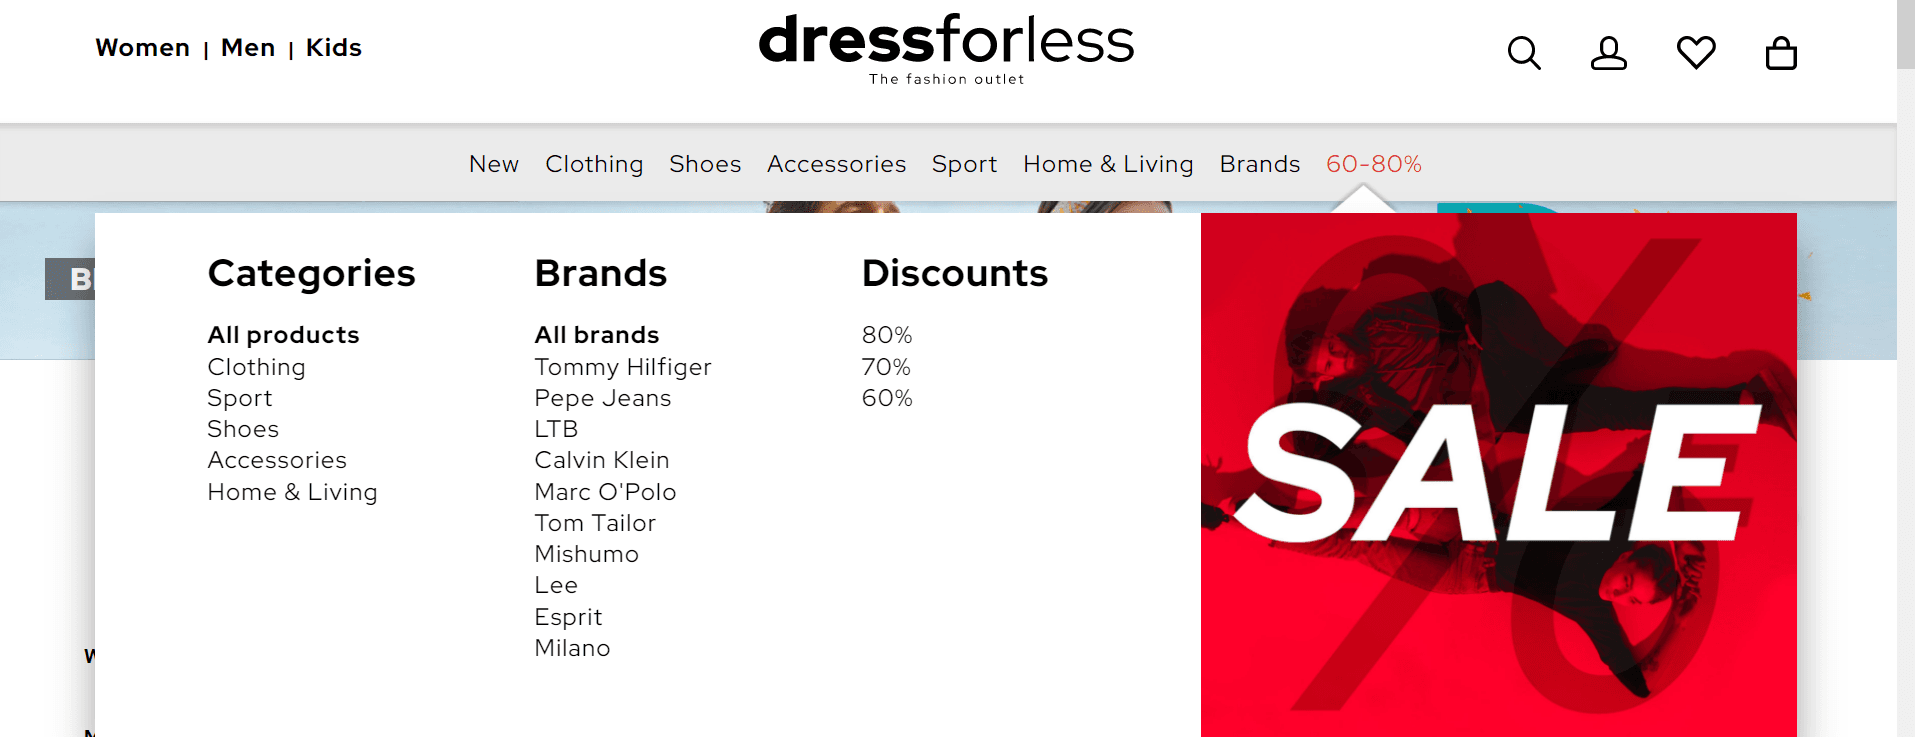The width and height of the screenshot is (1915, 737).
Task: Choose the 60% discount link
Action: [x=887, y=398]
